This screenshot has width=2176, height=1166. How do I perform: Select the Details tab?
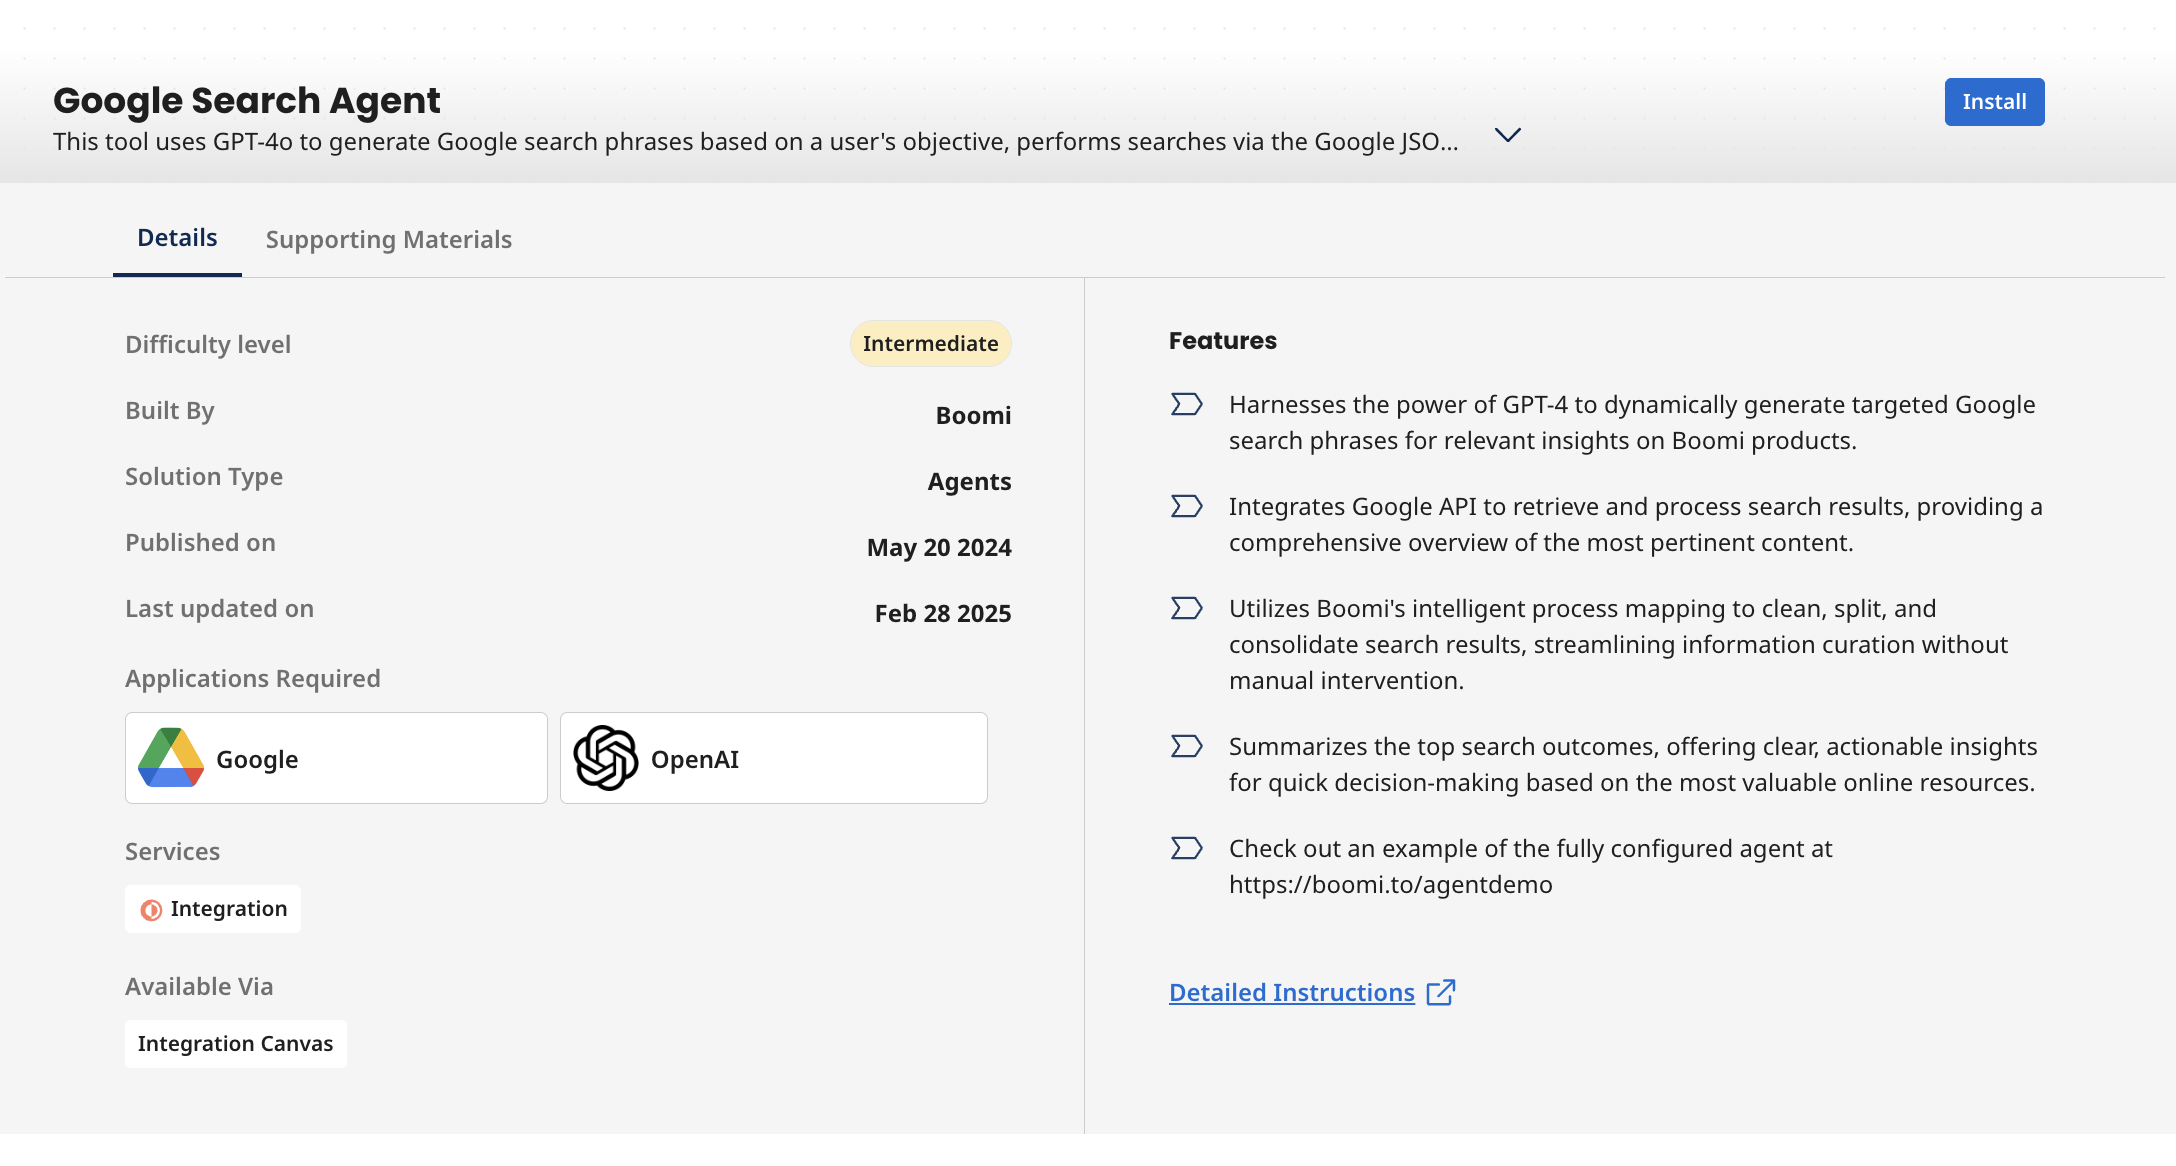pos(177,238)
